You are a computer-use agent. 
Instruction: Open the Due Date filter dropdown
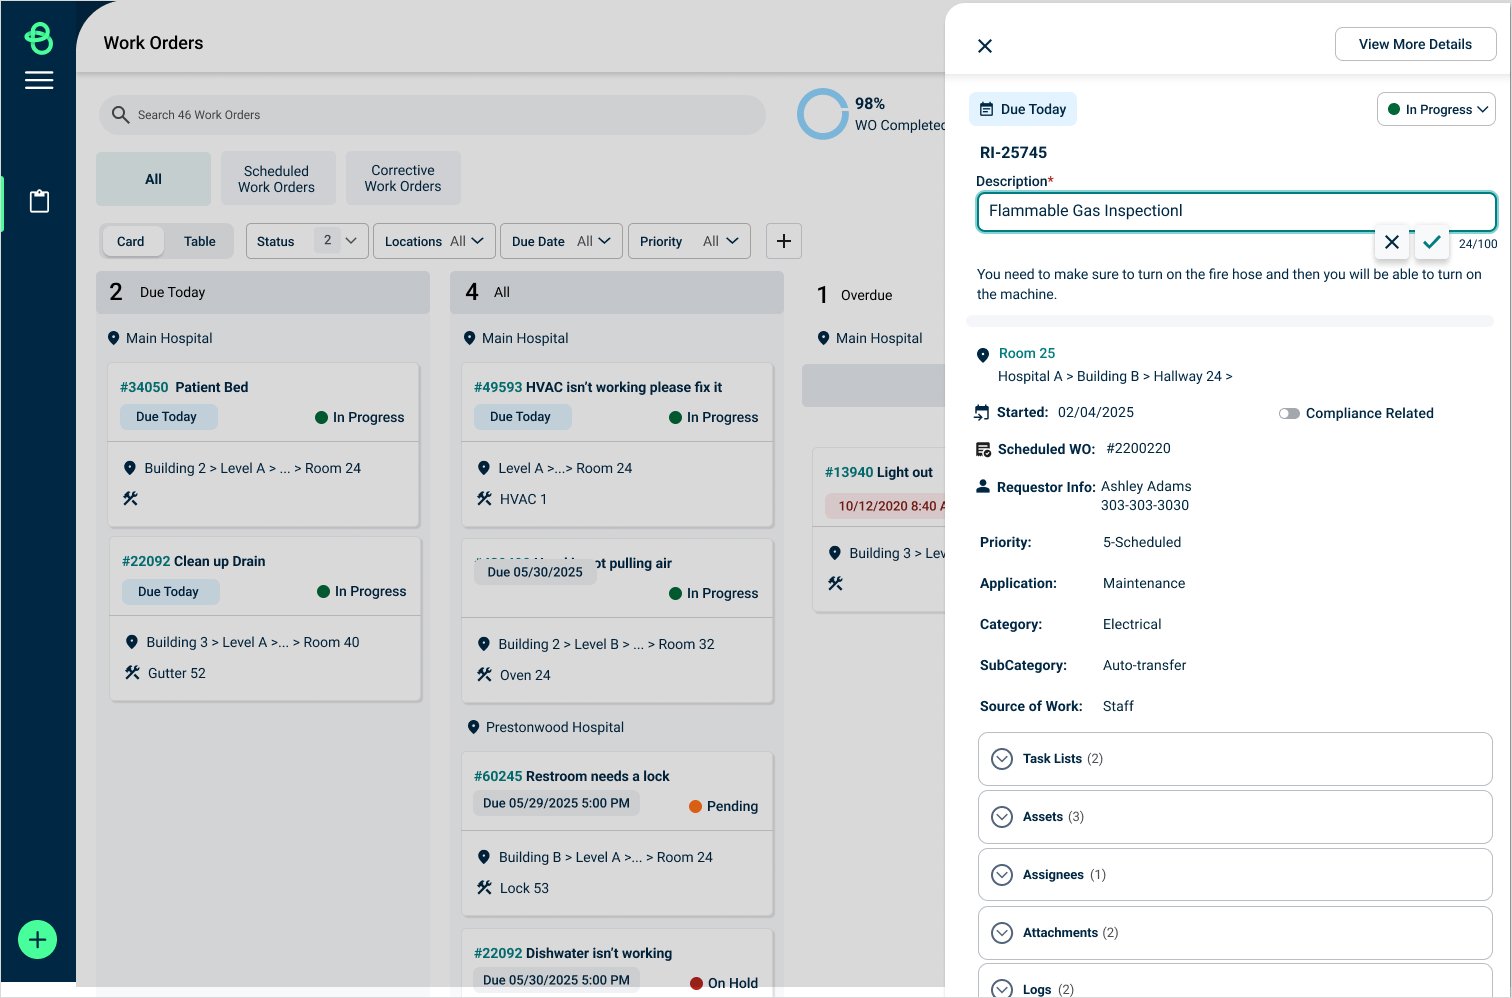tap(561, 241)
